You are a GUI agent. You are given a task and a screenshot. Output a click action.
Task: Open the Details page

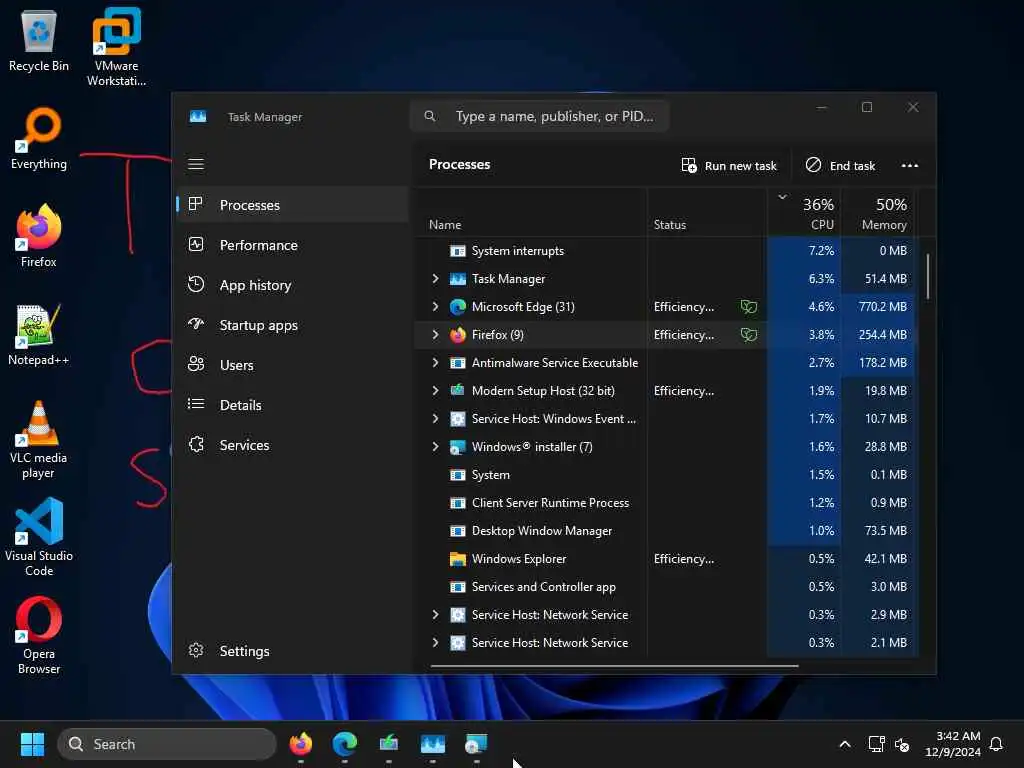click(293, 405)
